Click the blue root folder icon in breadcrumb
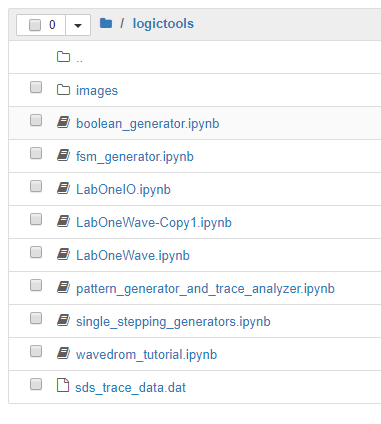Viewport: 381px width, 424px height. tap(106, 23)
